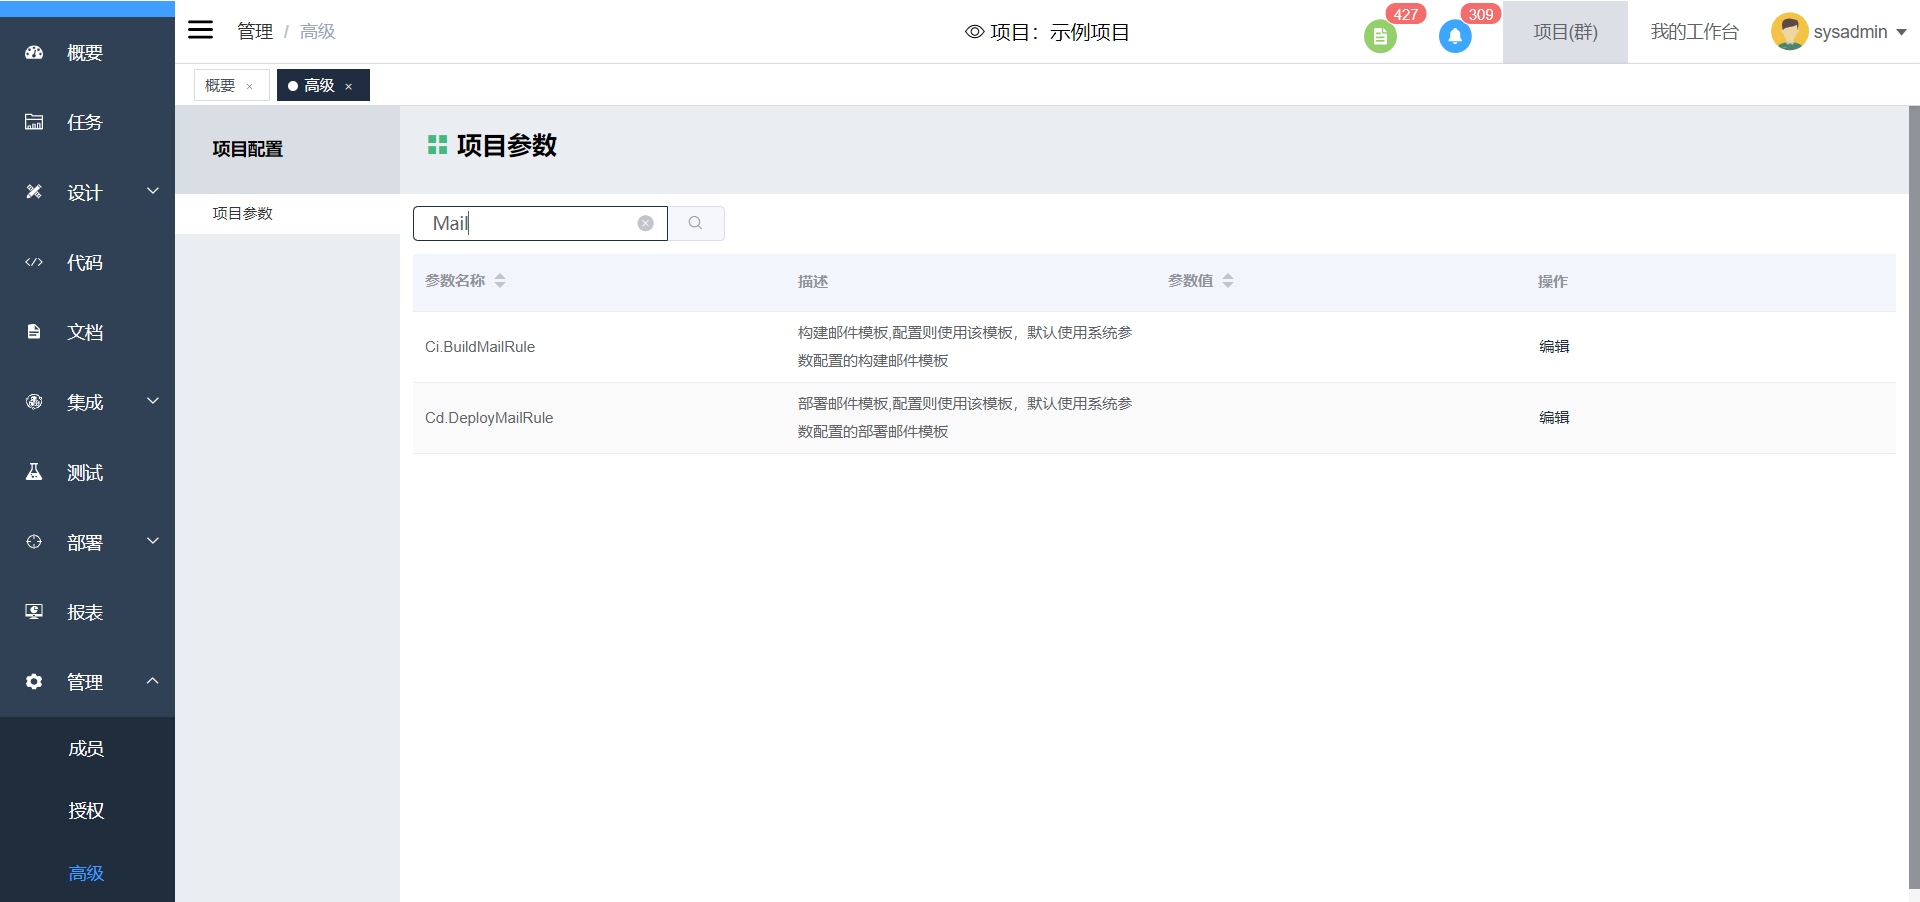Open the blue bell alerts icon

(x=1454, y=37)
